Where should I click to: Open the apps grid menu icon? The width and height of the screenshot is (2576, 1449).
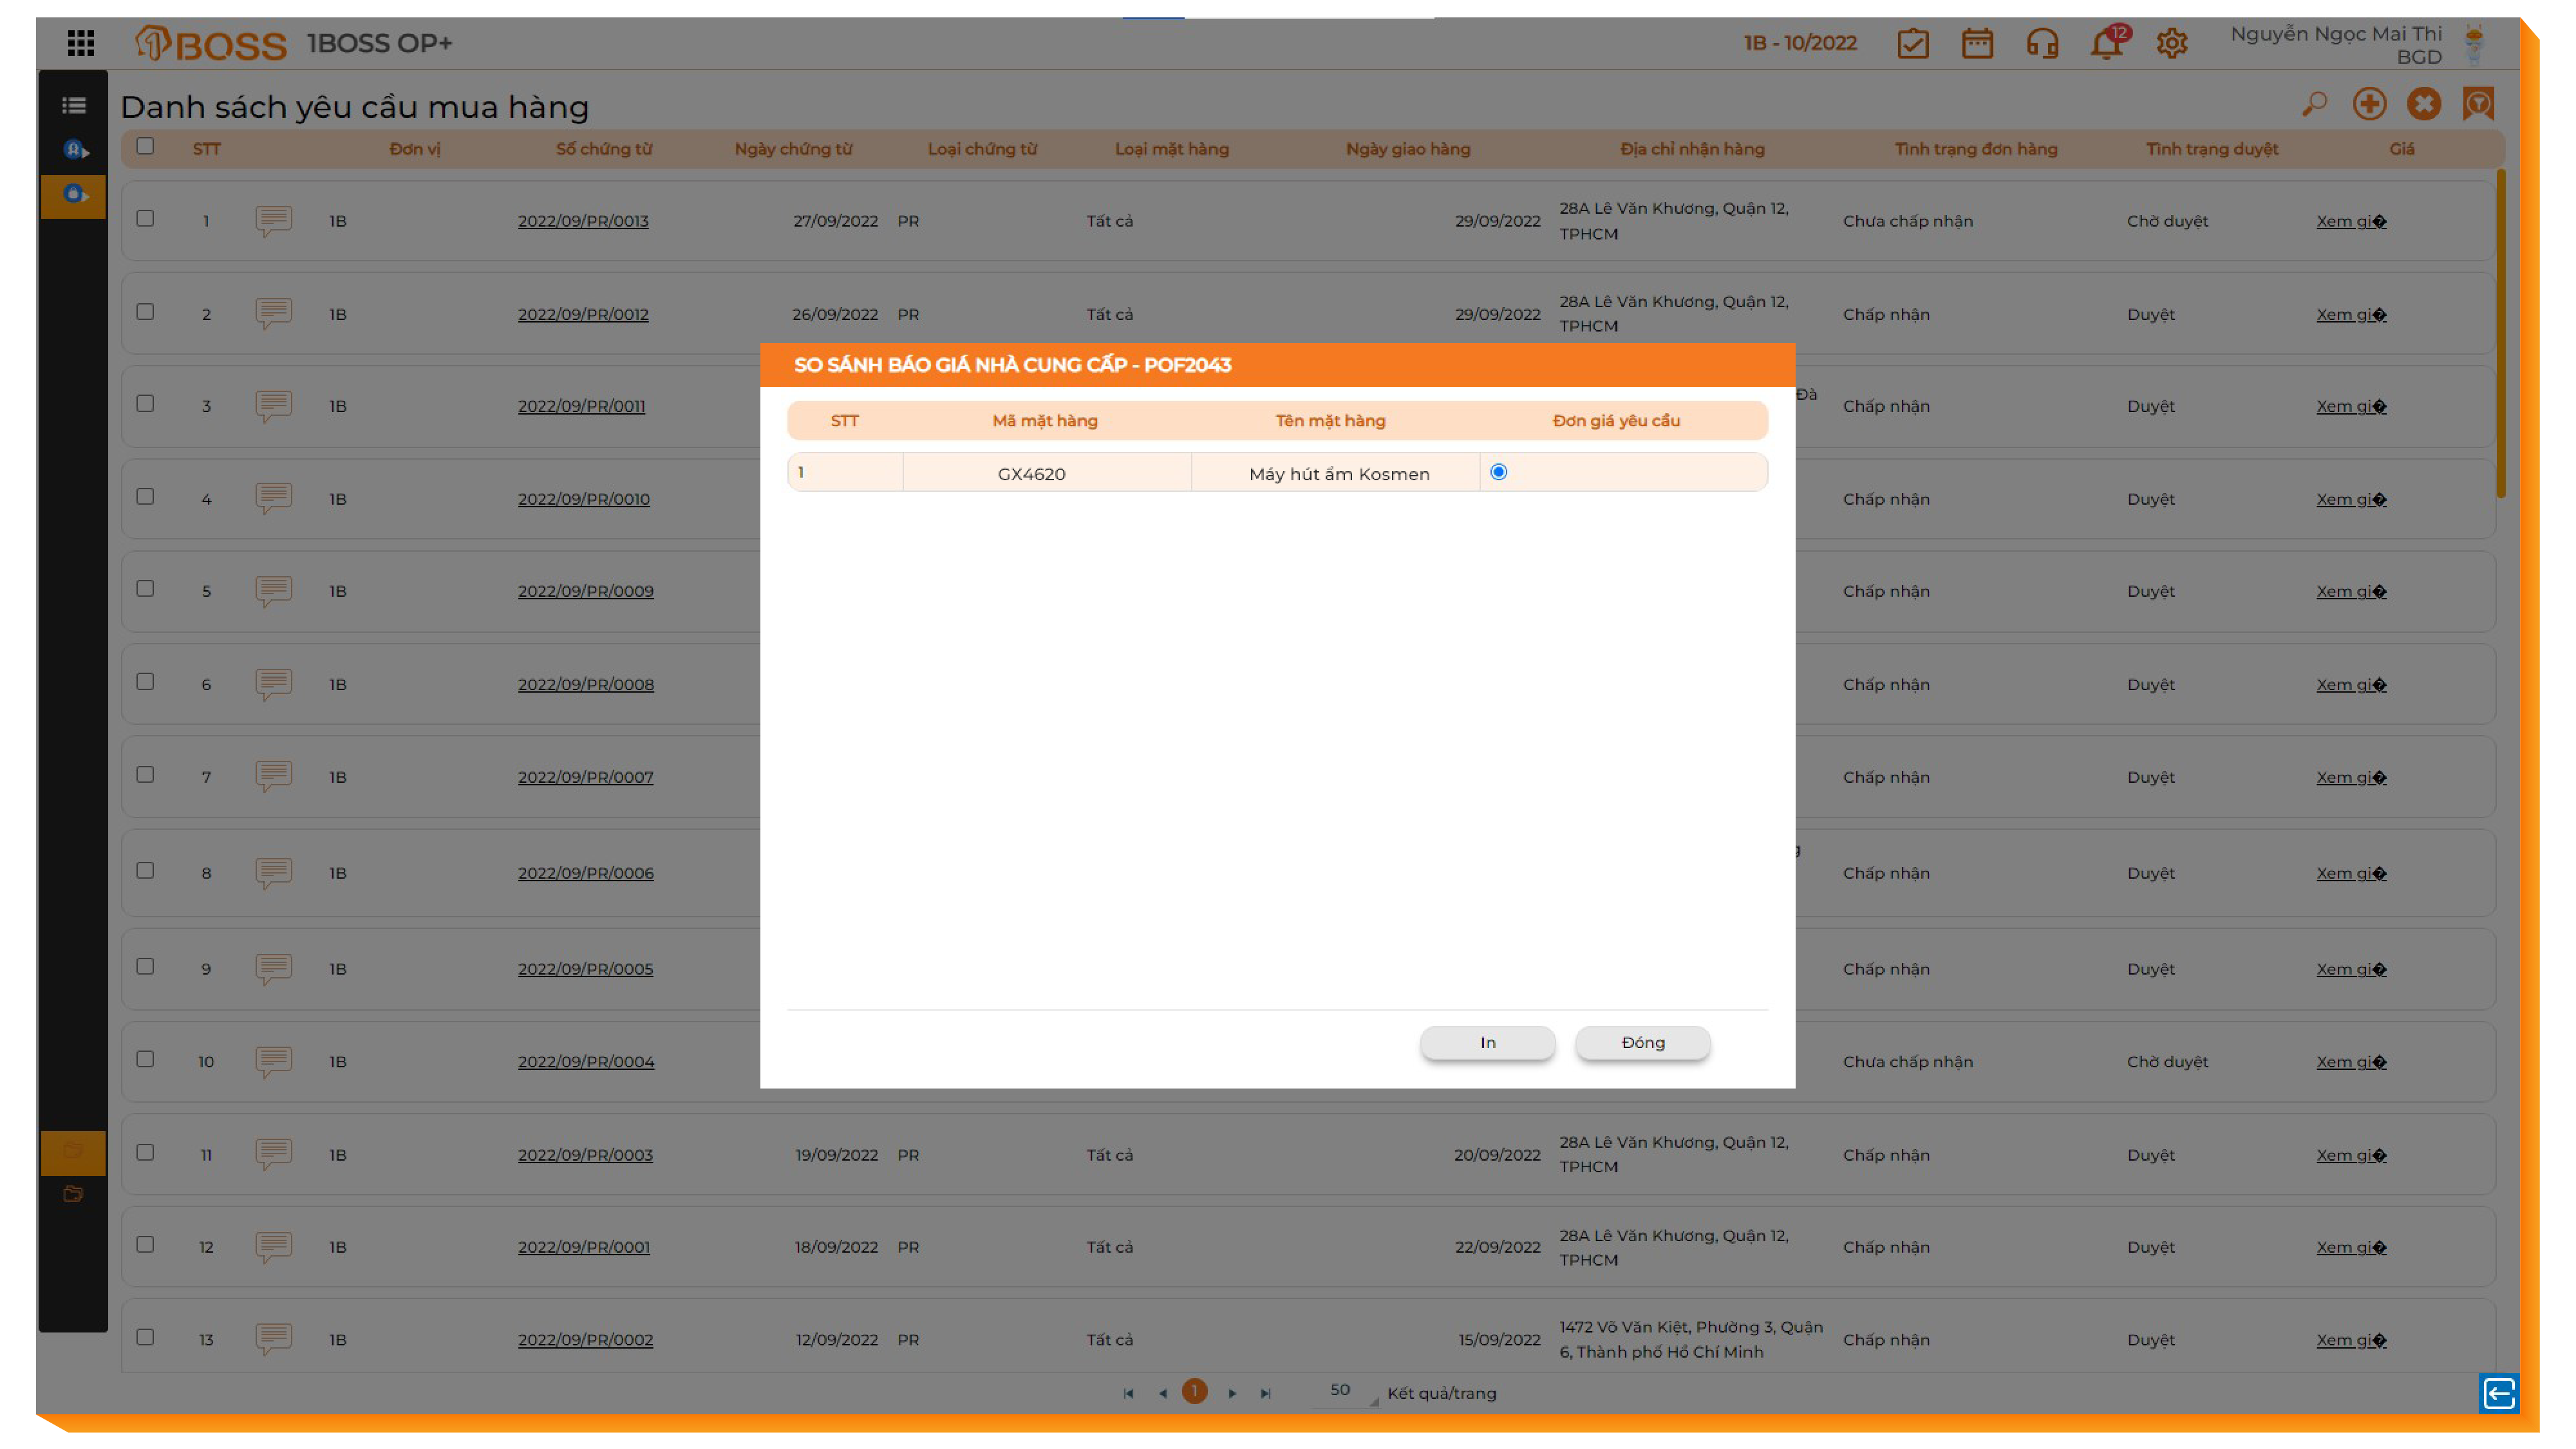point(80,43)
